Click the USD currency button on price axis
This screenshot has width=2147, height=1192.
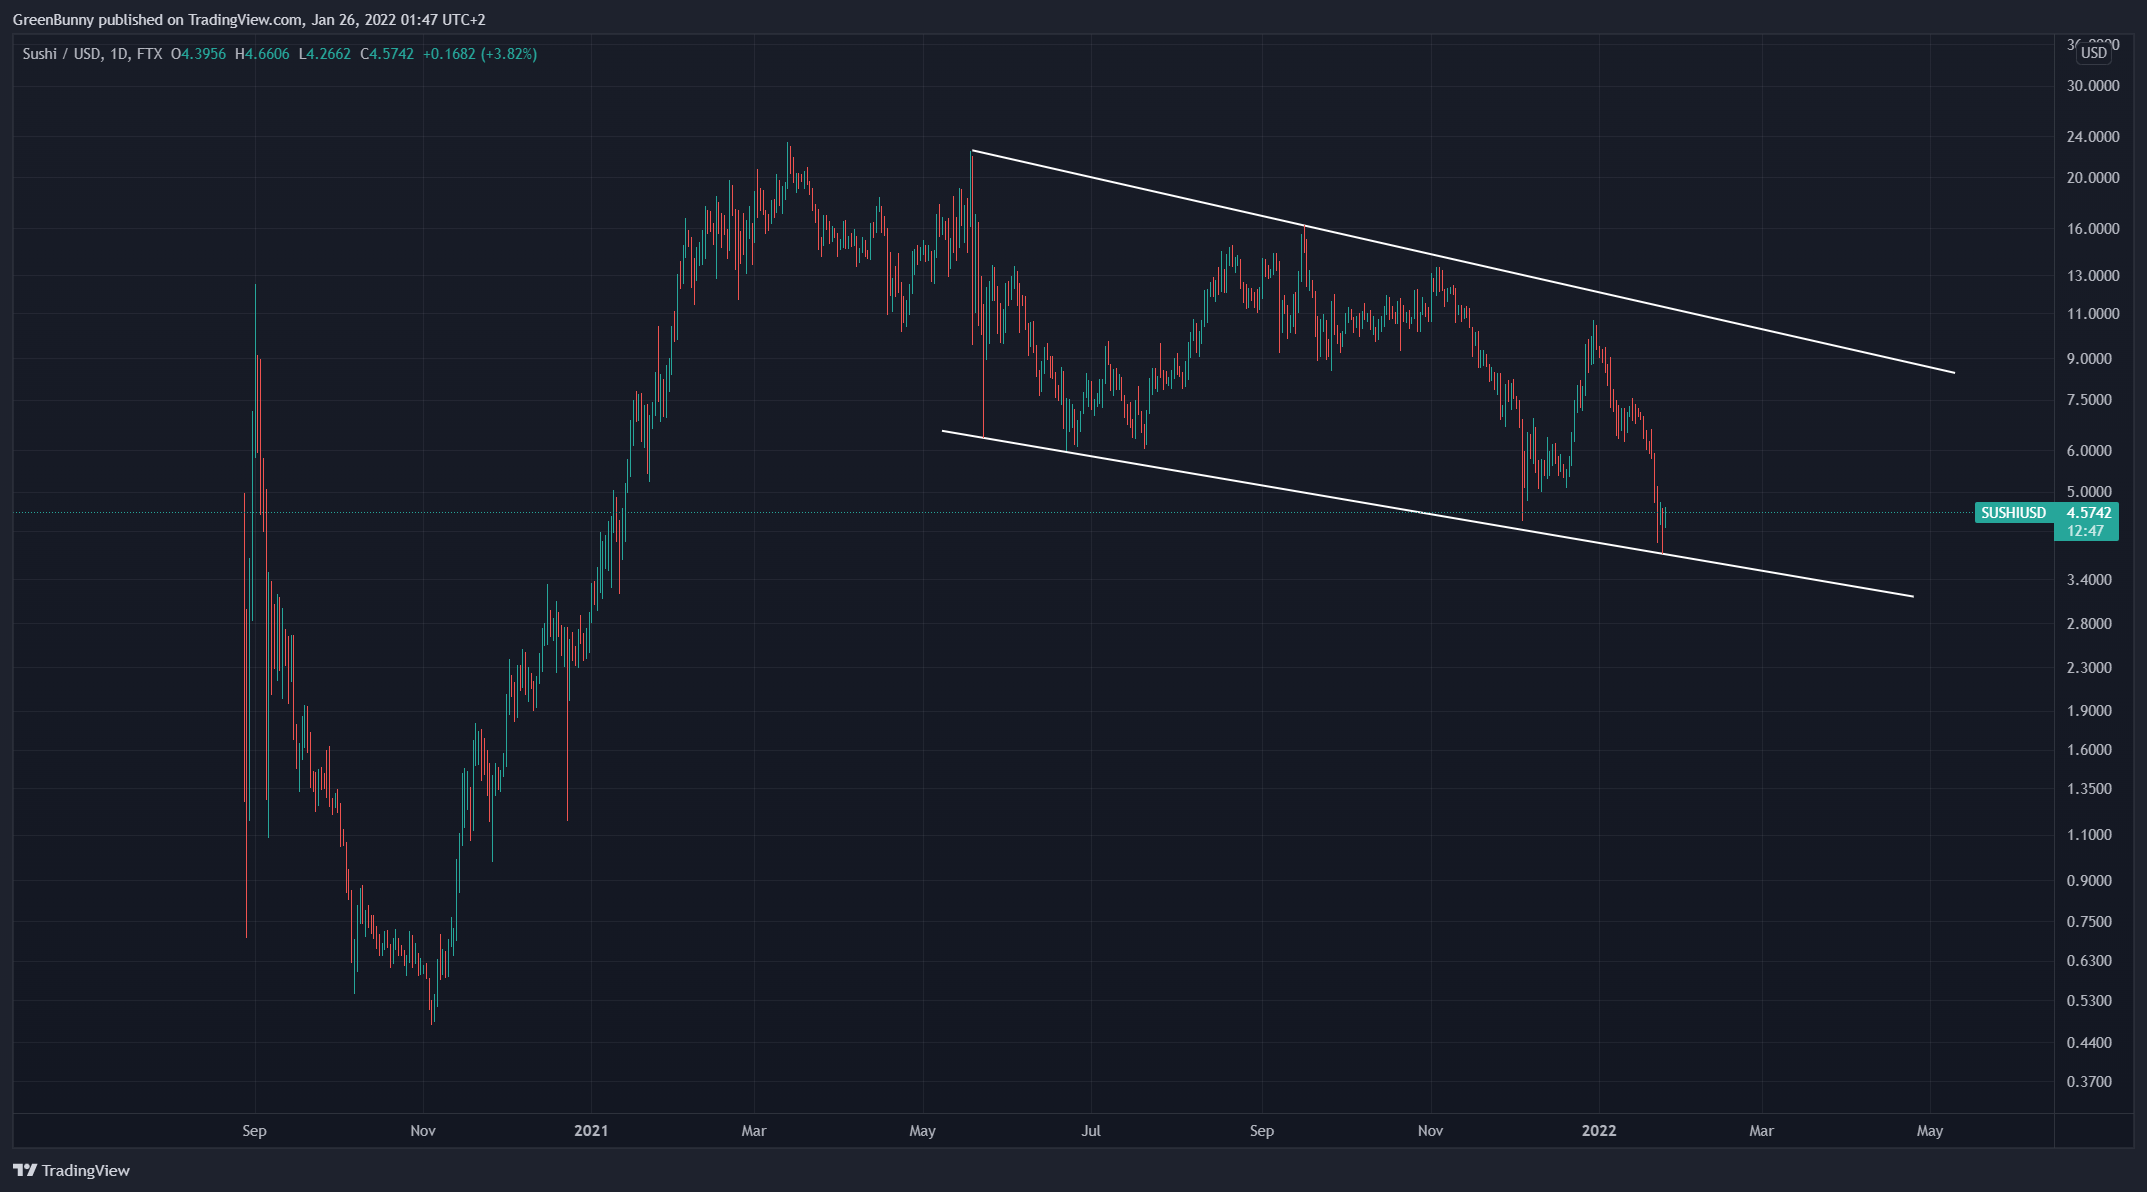pyautogui.click(x=2094, y=53)
